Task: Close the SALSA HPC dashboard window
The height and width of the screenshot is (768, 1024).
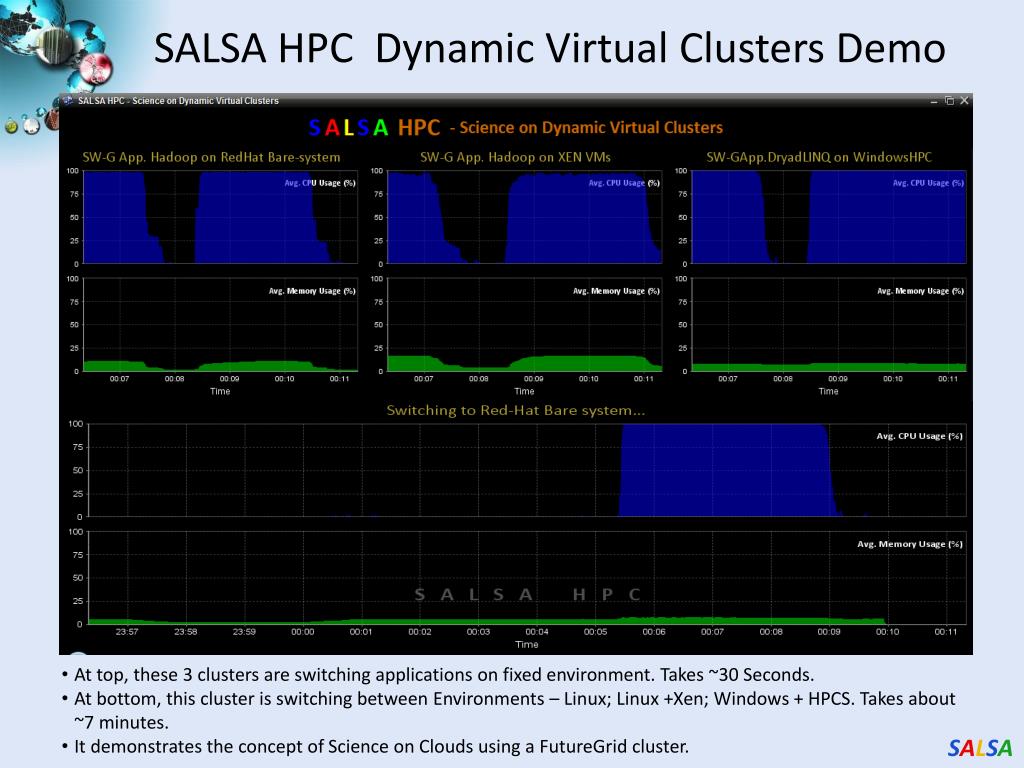Action: click(x=964, y=101)
